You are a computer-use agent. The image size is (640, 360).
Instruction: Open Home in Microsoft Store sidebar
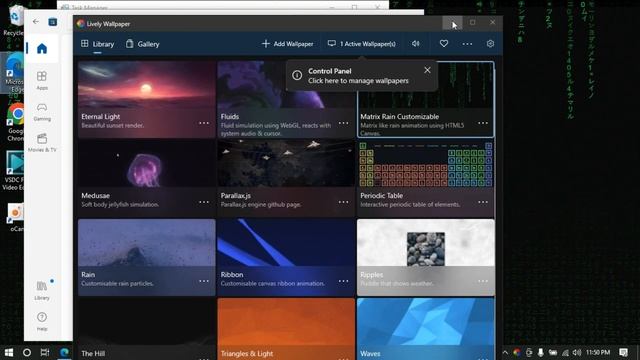tap(42, 49)
